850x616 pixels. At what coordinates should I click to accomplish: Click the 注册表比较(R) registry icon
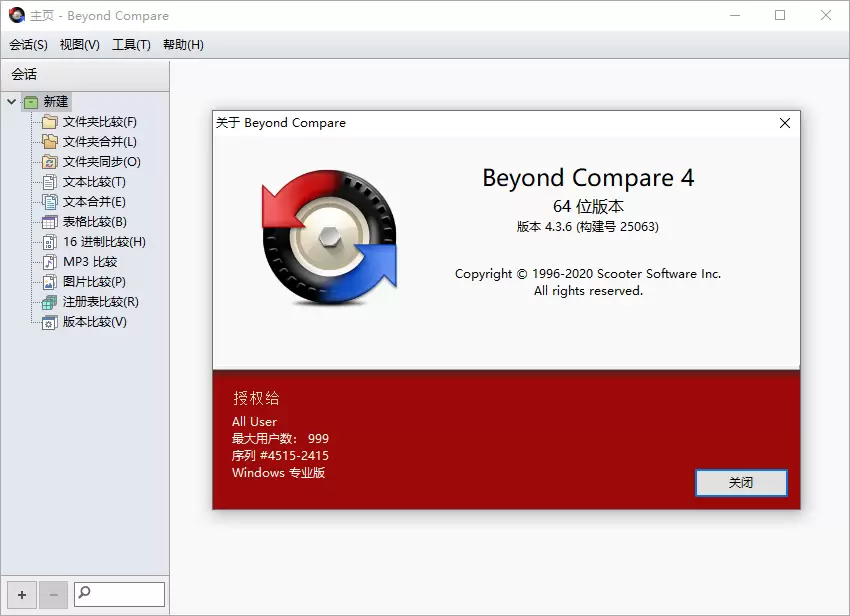click(49, 302)
